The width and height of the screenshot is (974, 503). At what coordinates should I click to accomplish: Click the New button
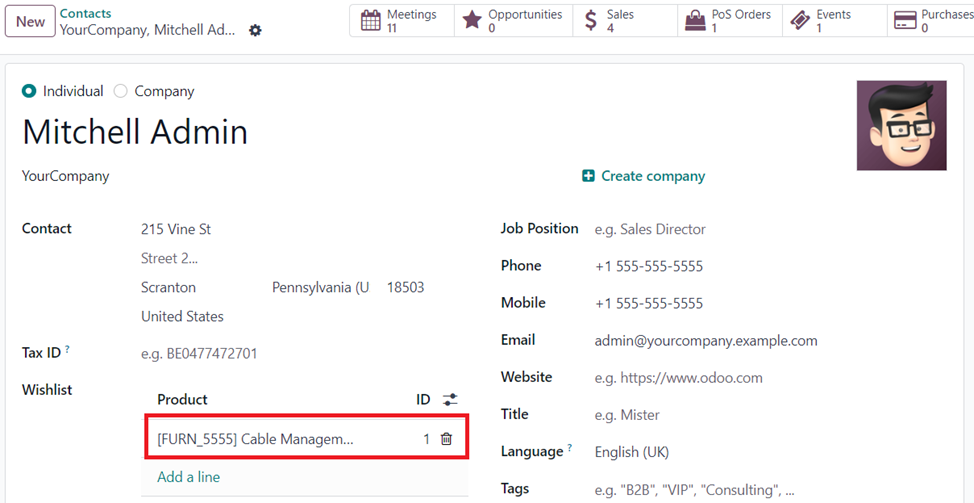pyautogui.click(x=30, y=22)
